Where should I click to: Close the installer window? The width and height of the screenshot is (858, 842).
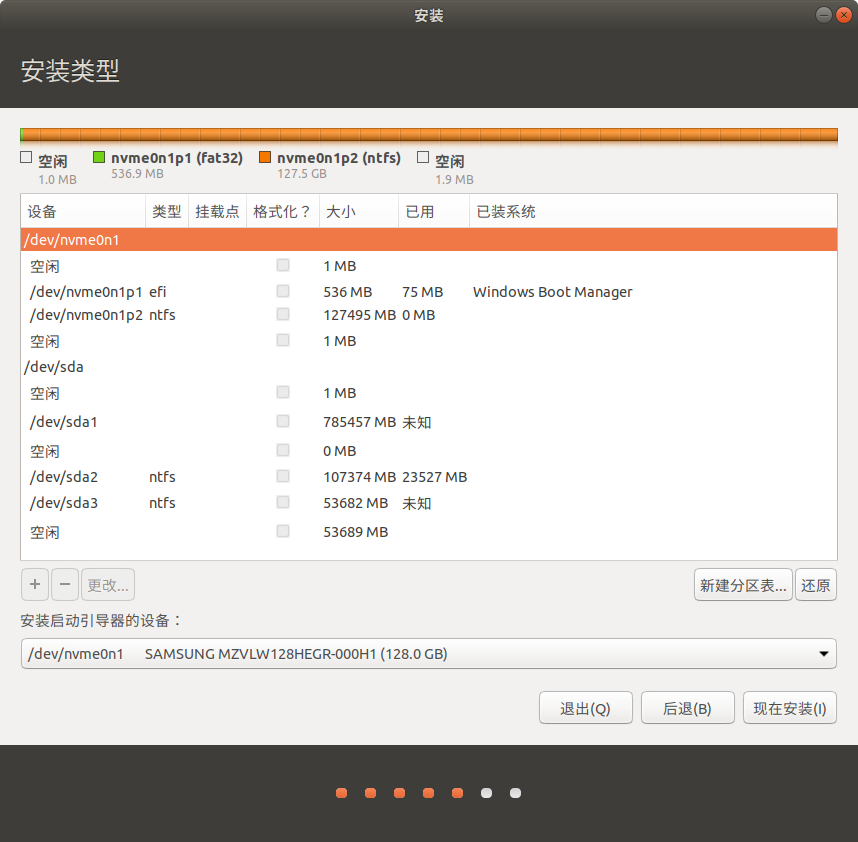tap(843, 15)
